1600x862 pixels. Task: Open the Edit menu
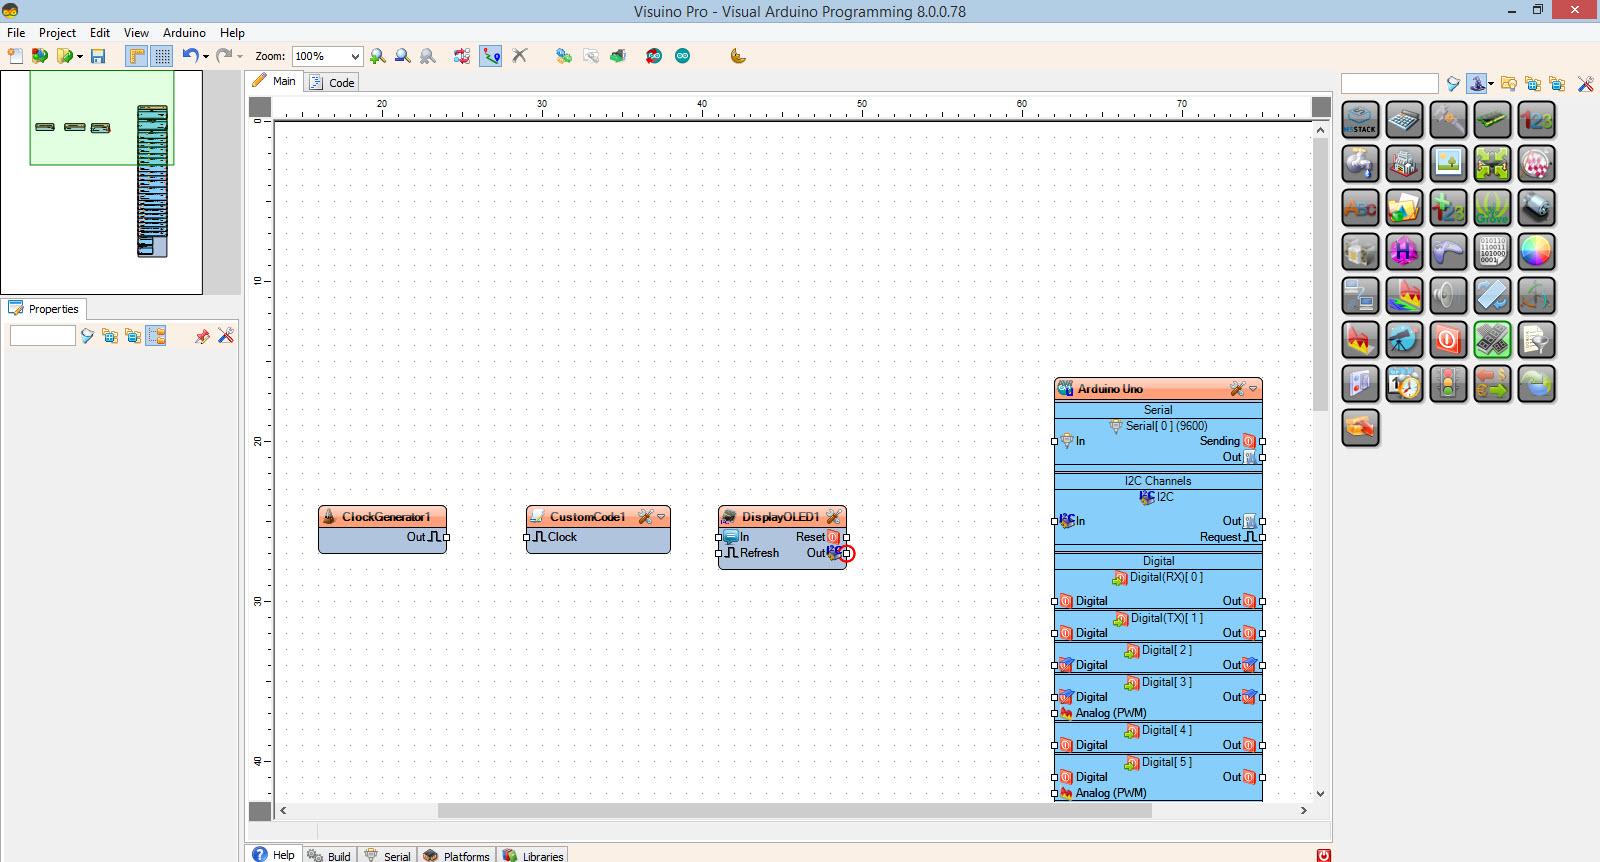[x=100, y=33]
